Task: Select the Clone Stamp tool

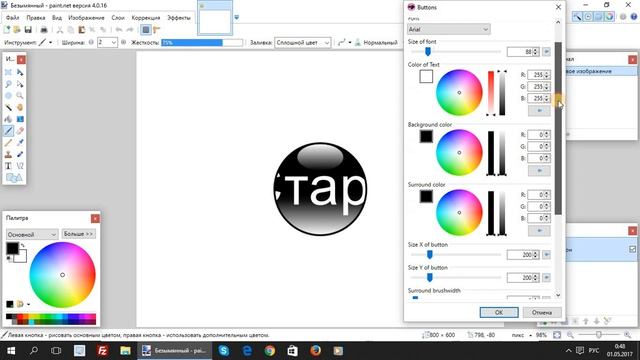Action: tap(8, 154)
